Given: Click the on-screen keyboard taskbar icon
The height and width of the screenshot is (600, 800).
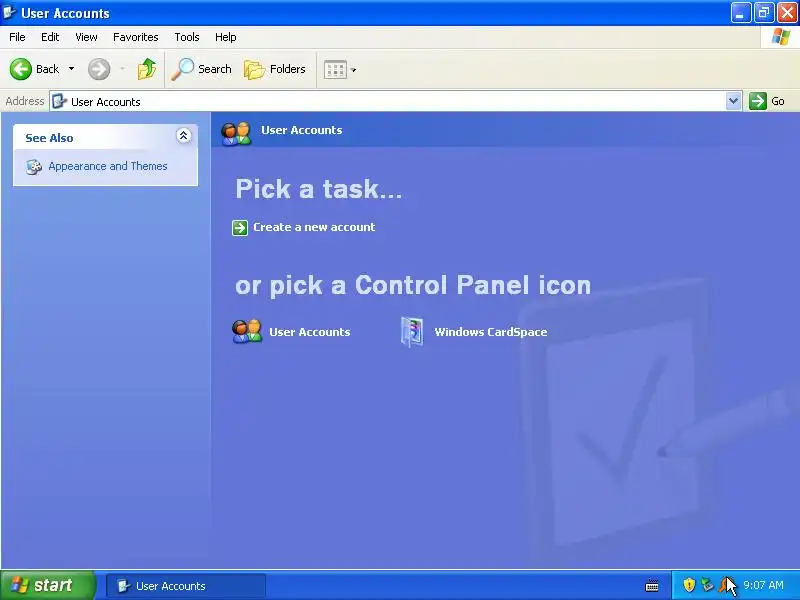Looking at the screenshot, I should (652, 585).
